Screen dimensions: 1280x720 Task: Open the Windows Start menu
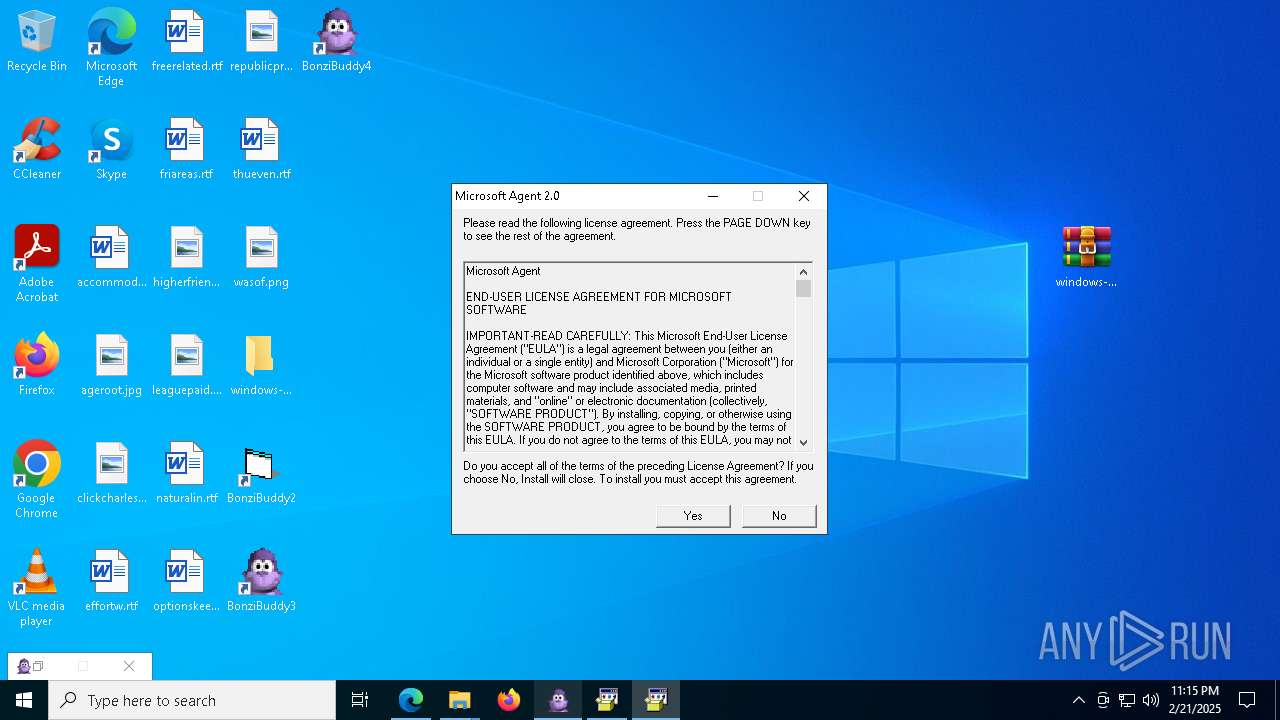click(24, 700)
